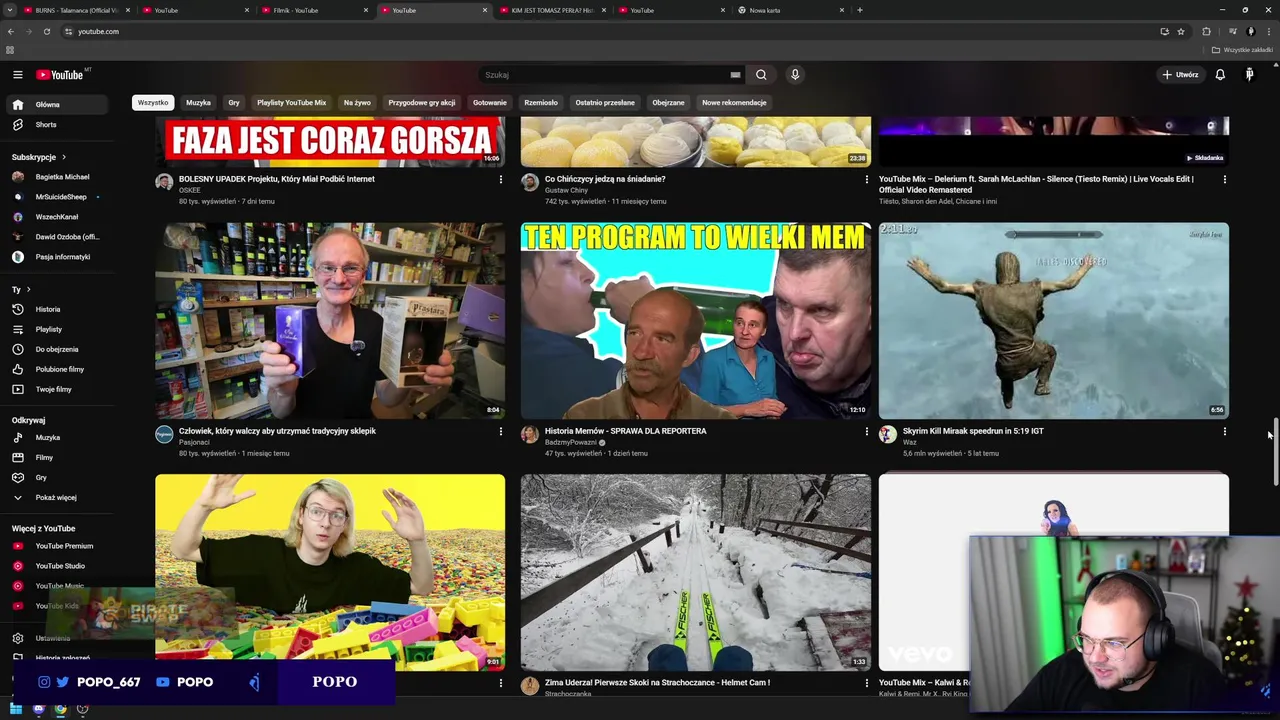Open Polubione filmy liked videos

click(60, 369)
